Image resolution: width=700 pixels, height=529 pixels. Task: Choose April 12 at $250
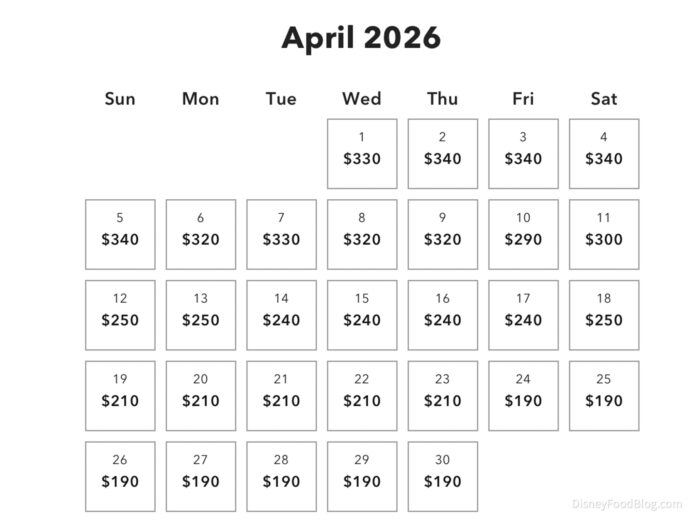(x=120, y=315)
